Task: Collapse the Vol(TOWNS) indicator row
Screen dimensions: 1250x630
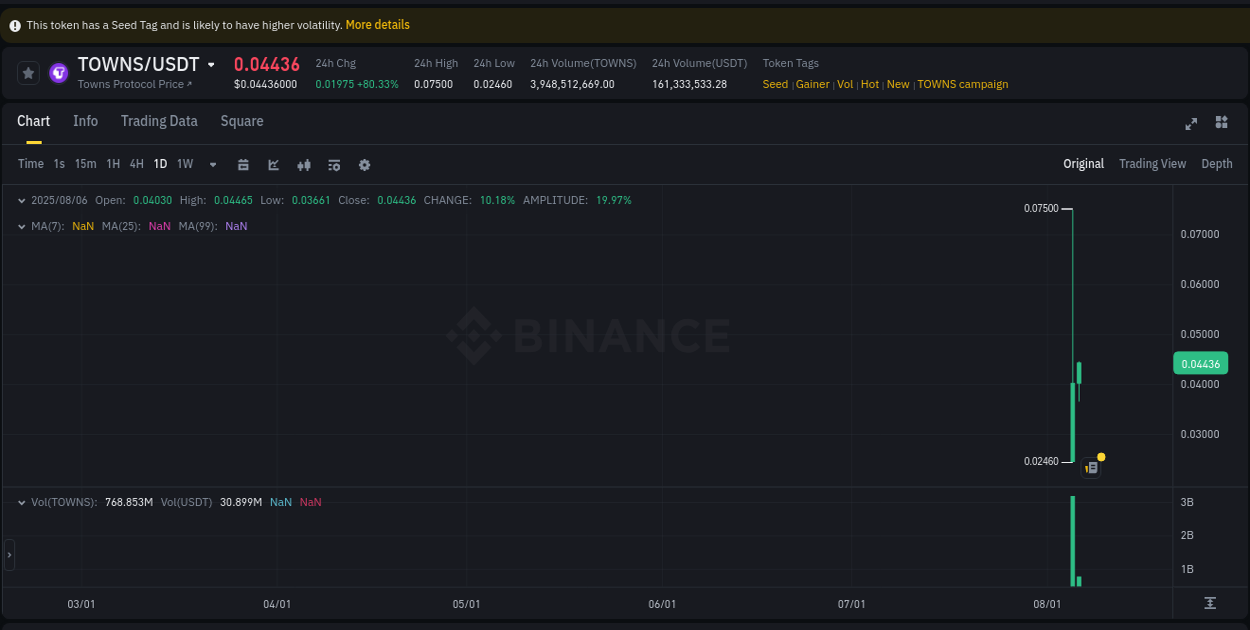Action: click(x=22, y=501)
